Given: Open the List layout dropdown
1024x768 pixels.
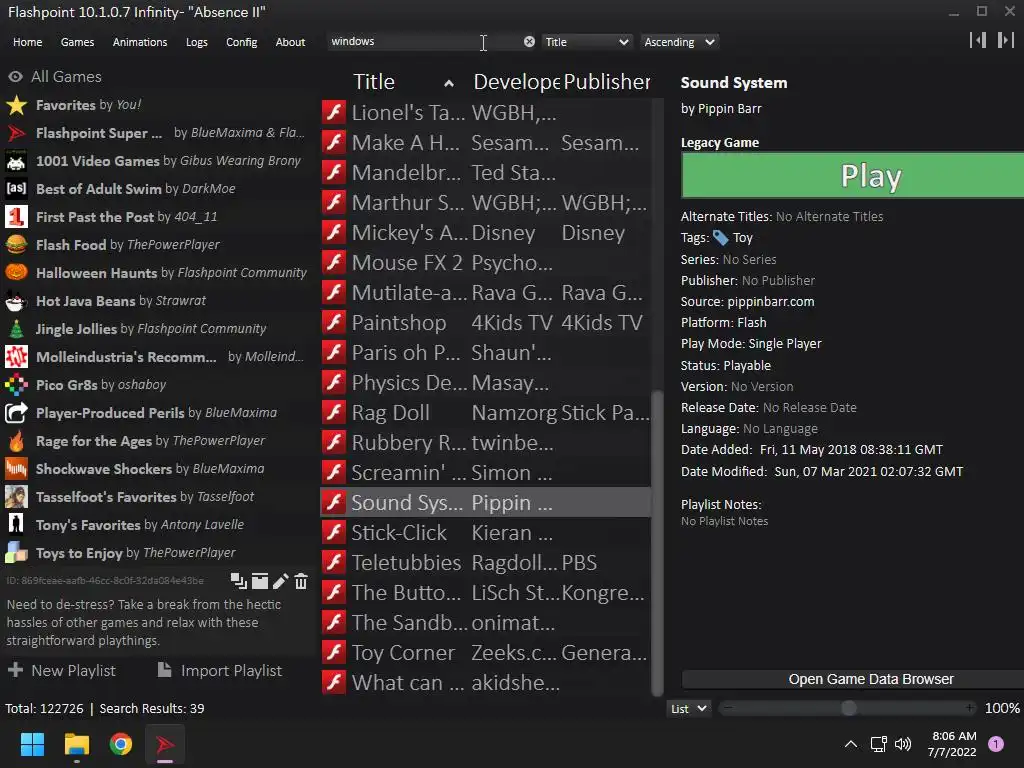Looking at the screenshot, I should pos(688,709).
